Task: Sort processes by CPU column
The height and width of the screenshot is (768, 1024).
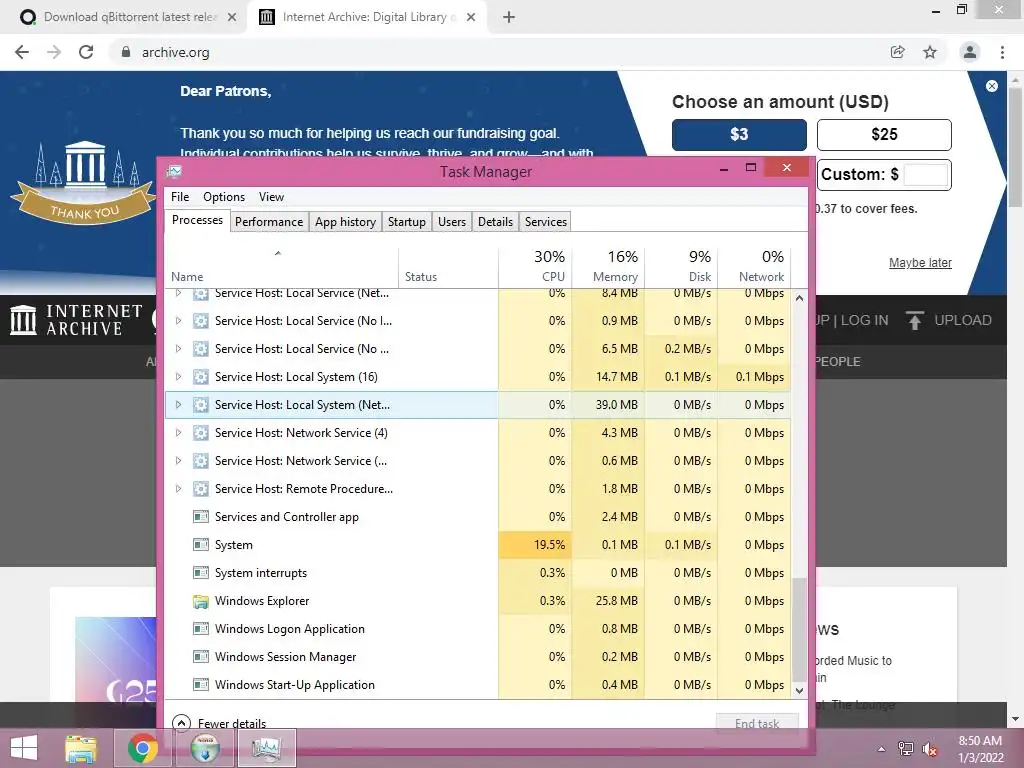Action: pos(536,267)
